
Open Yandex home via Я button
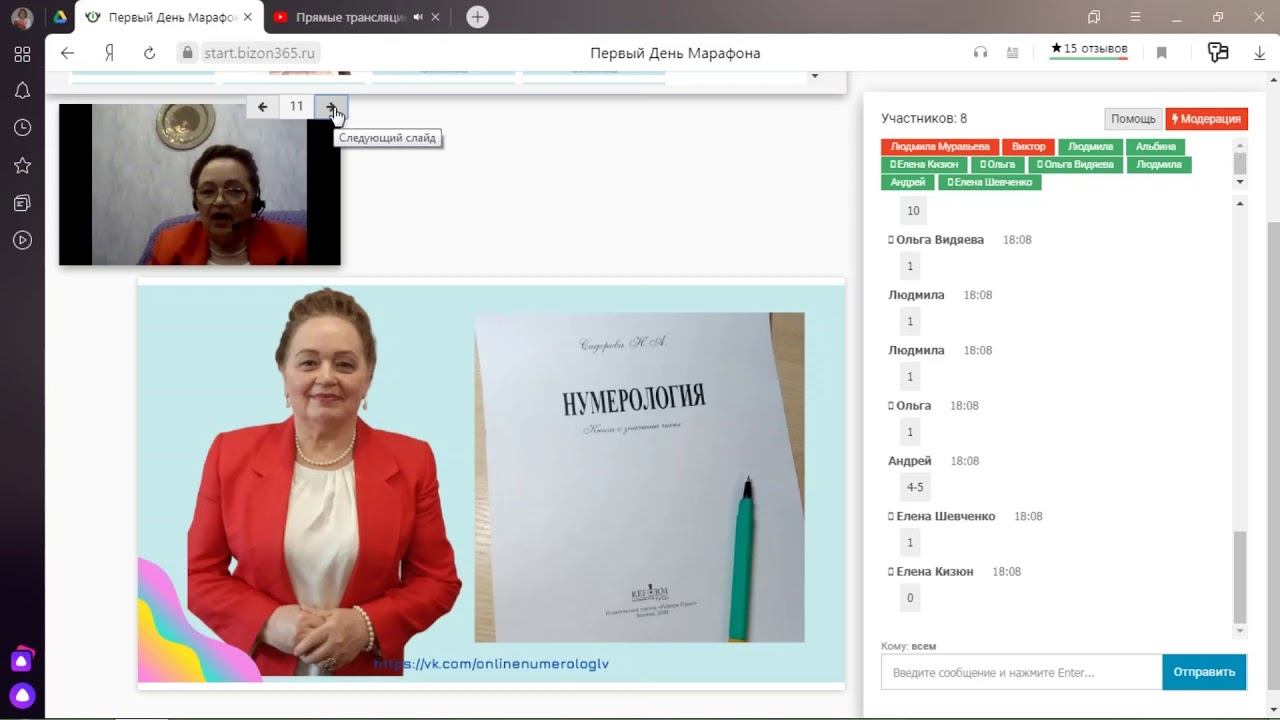[109, 53]
